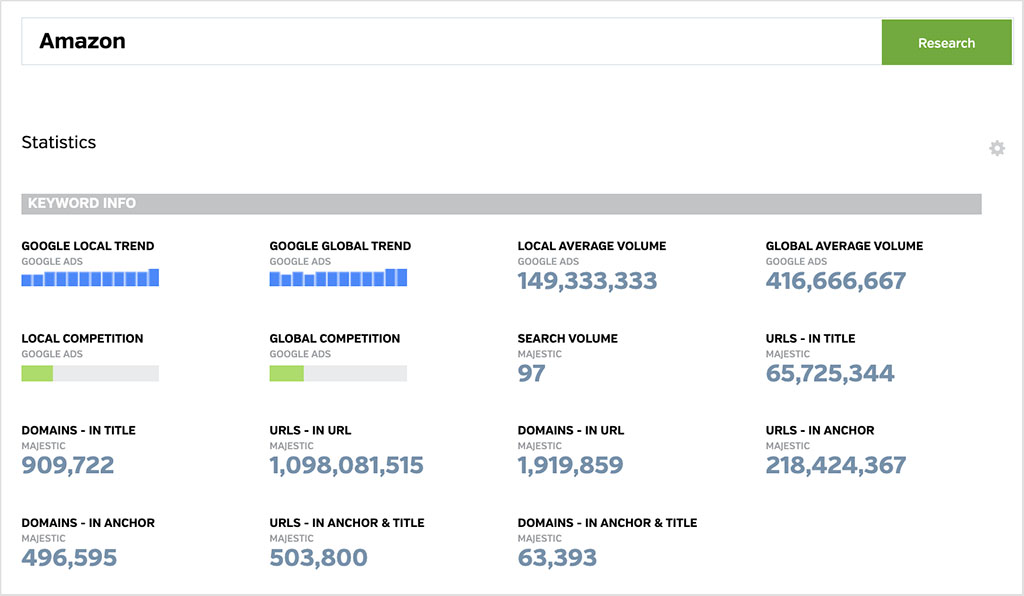Screen dimensions: 1024x596
Task: Click the Statistics heading
Action: [x=58, y=142]
